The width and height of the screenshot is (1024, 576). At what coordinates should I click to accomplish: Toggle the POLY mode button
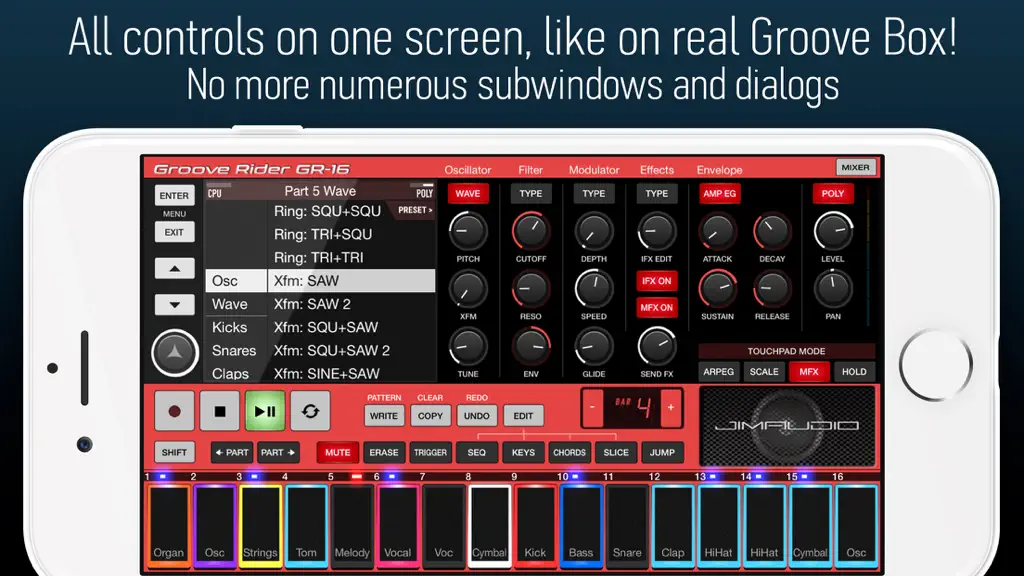click(833, 194)
